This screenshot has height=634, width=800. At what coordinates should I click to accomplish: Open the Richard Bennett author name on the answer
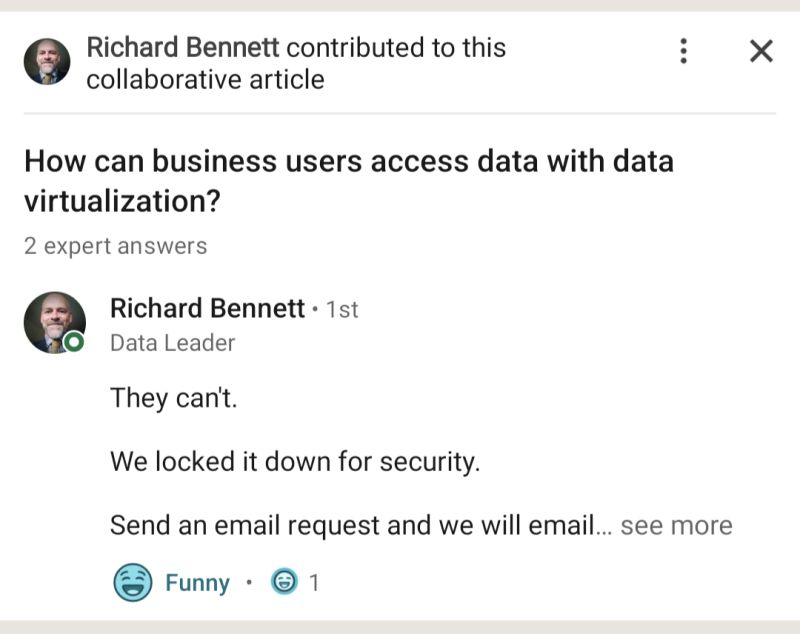coord(207,308)
